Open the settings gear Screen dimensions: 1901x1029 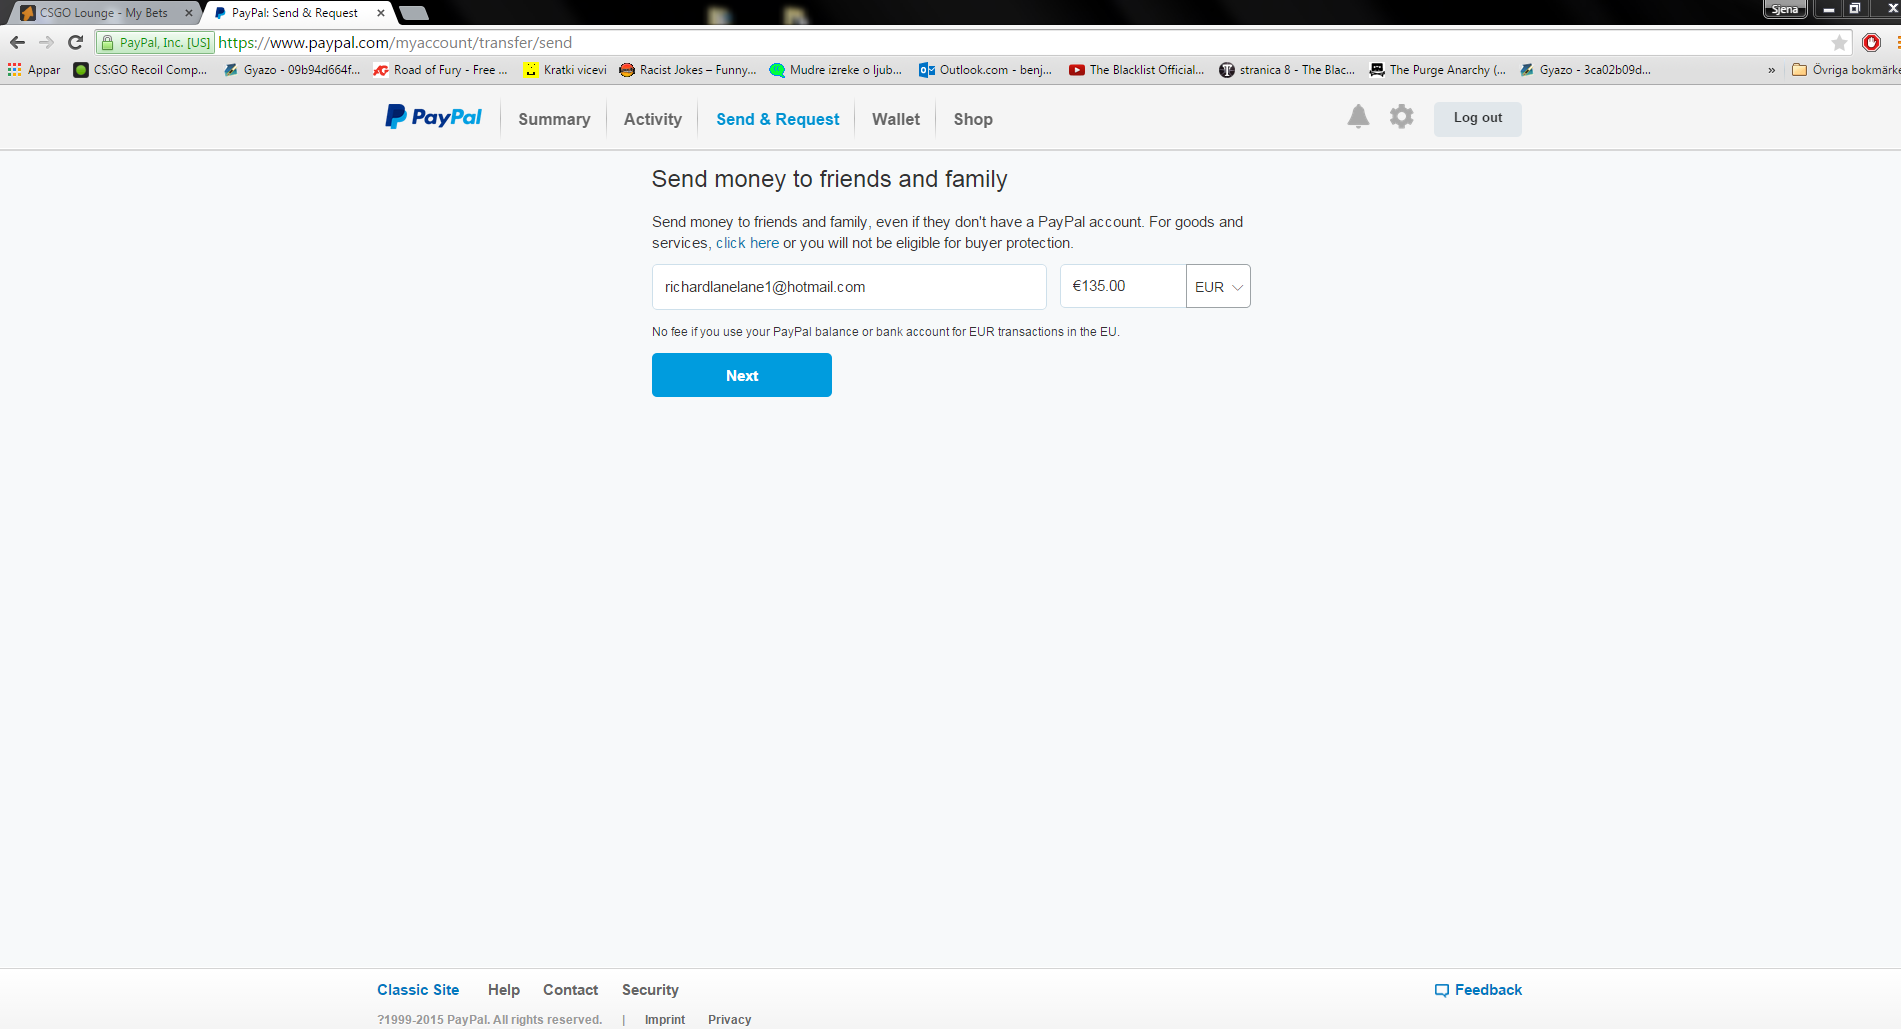point(1402,116)
